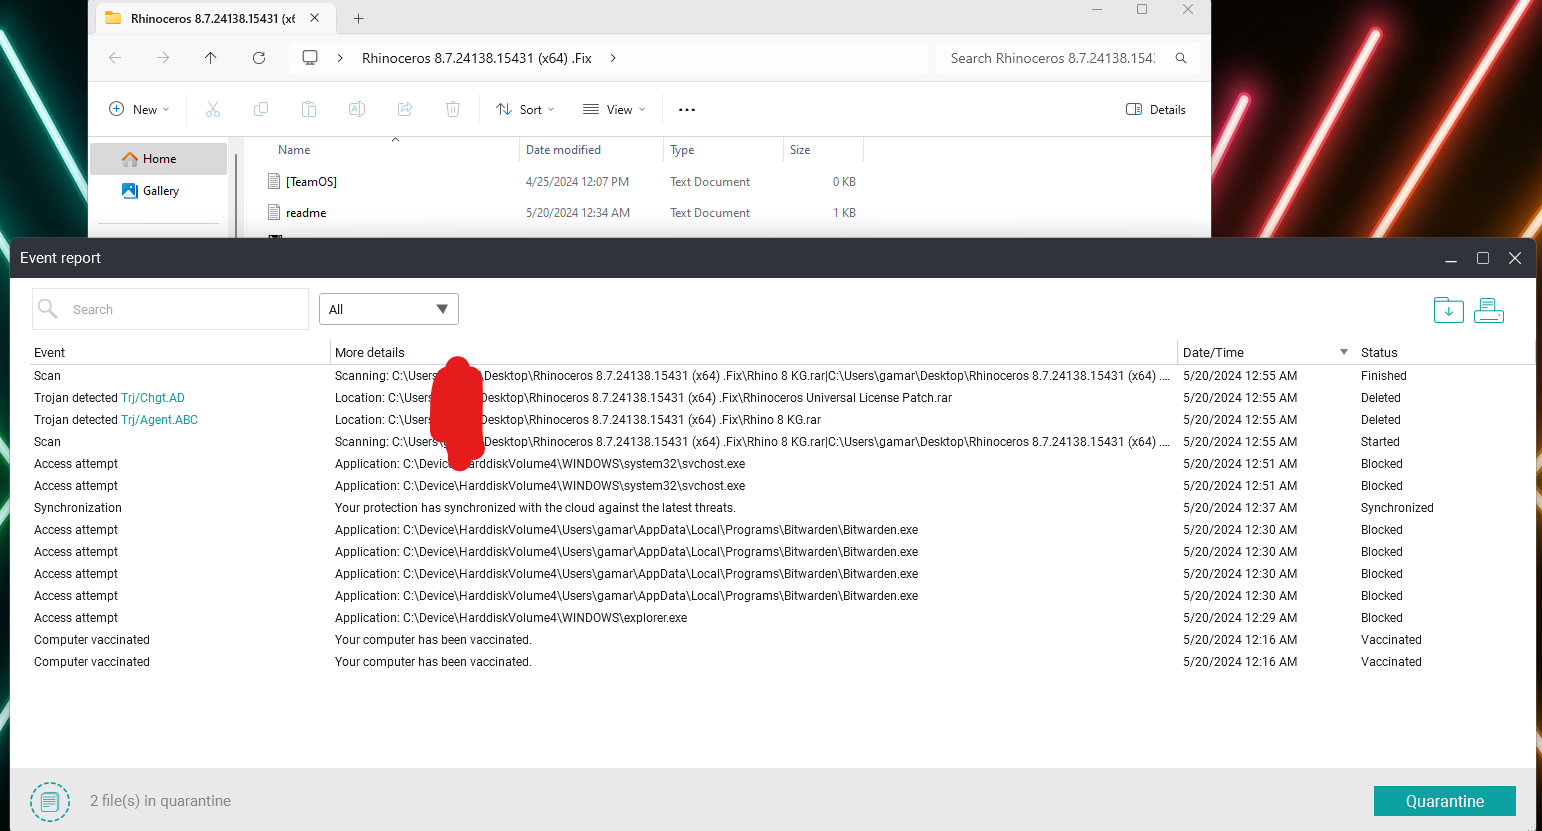Sort Explorer files by the Name column
The width and height of the screenshot is (1542, 831).
[x=294, y=150]
